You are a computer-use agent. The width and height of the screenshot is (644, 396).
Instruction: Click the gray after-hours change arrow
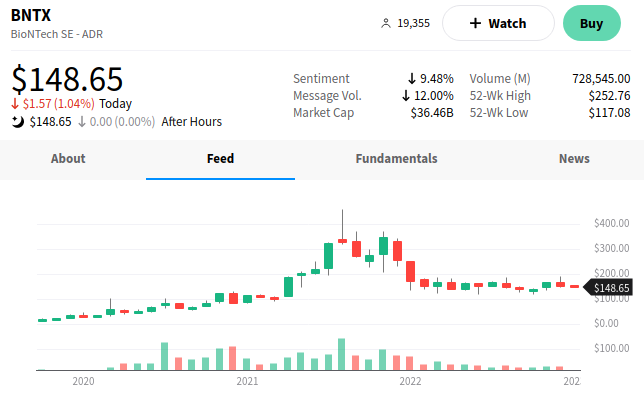(82, 122)
